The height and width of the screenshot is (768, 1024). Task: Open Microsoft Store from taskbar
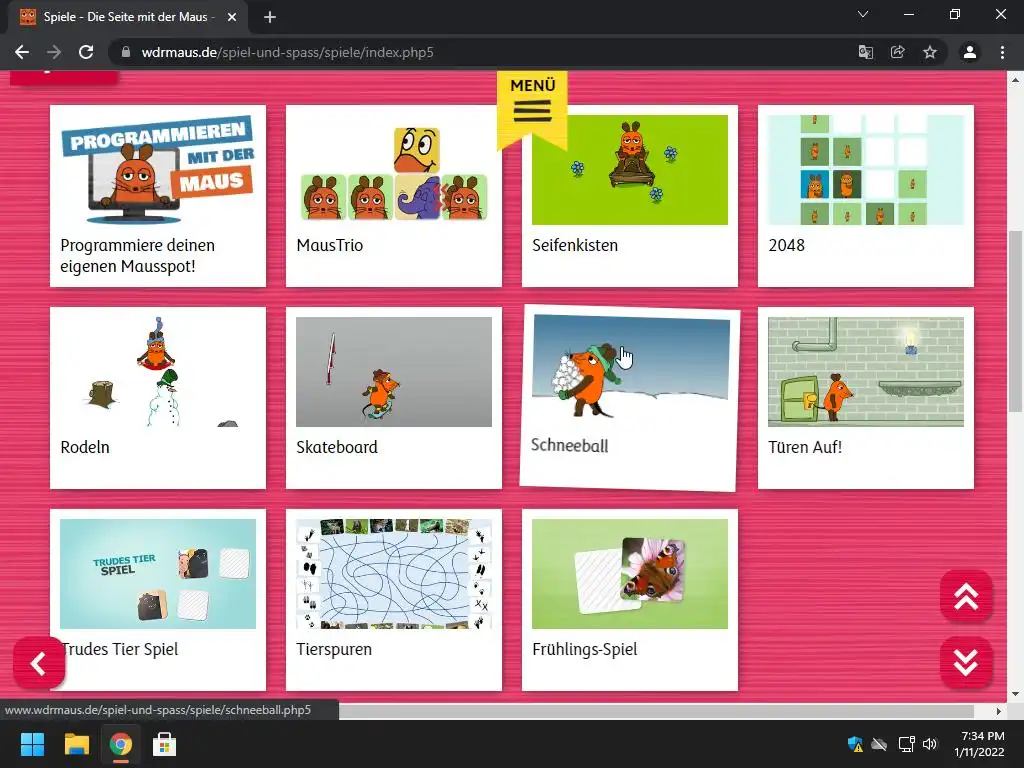164,744
